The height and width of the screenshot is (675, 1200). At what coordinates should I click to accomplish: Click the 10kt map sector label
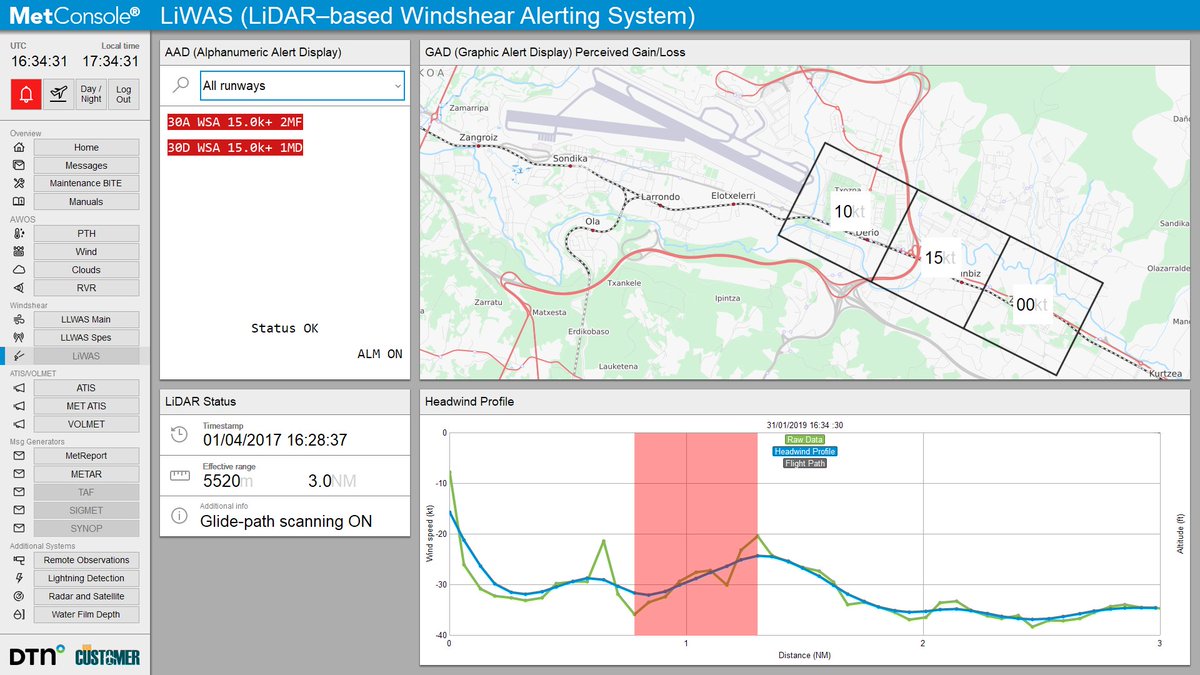(x=849, y=212)
